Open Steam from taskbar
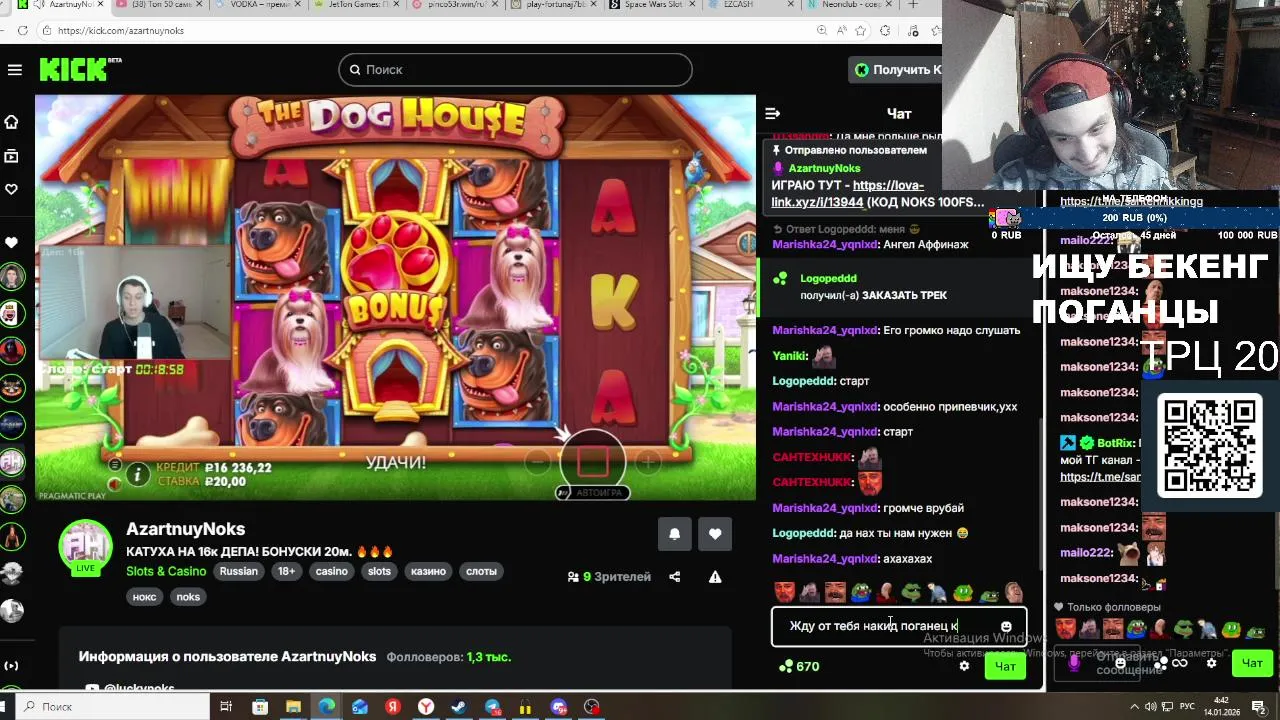This screenshot has height=720, width=1280. [459, 707]
